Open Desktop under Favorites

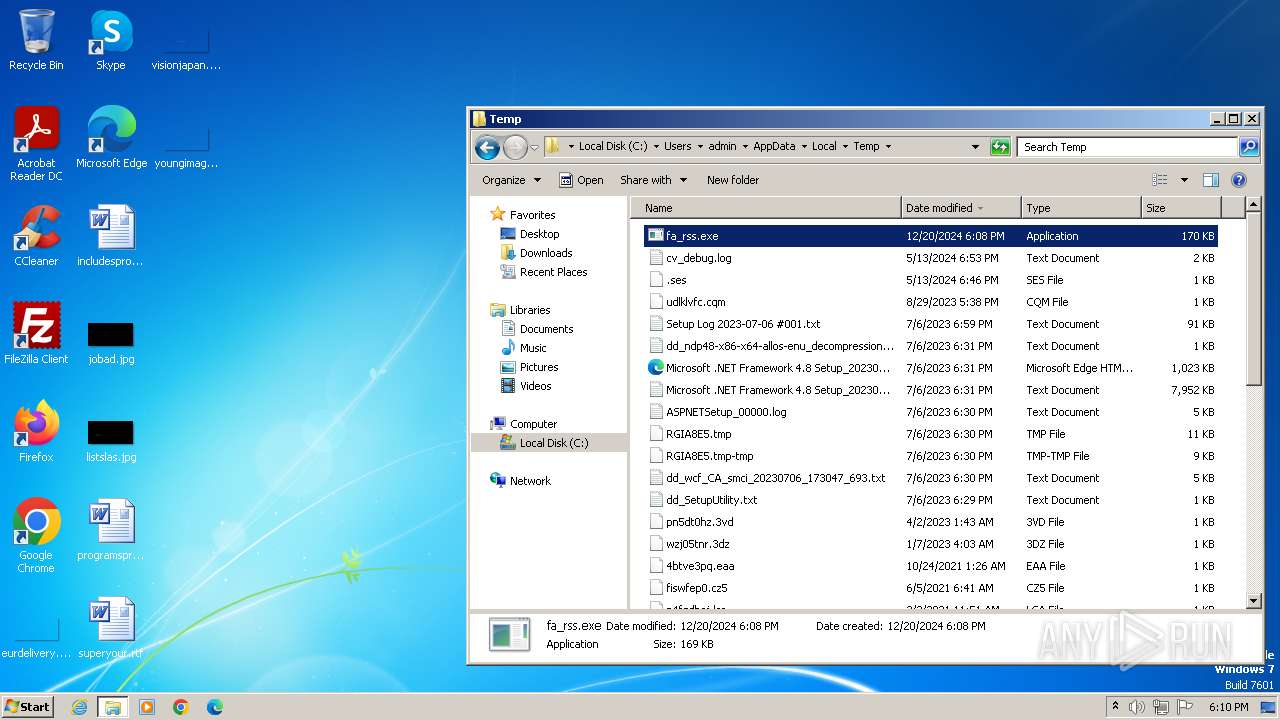pos(539,234)
